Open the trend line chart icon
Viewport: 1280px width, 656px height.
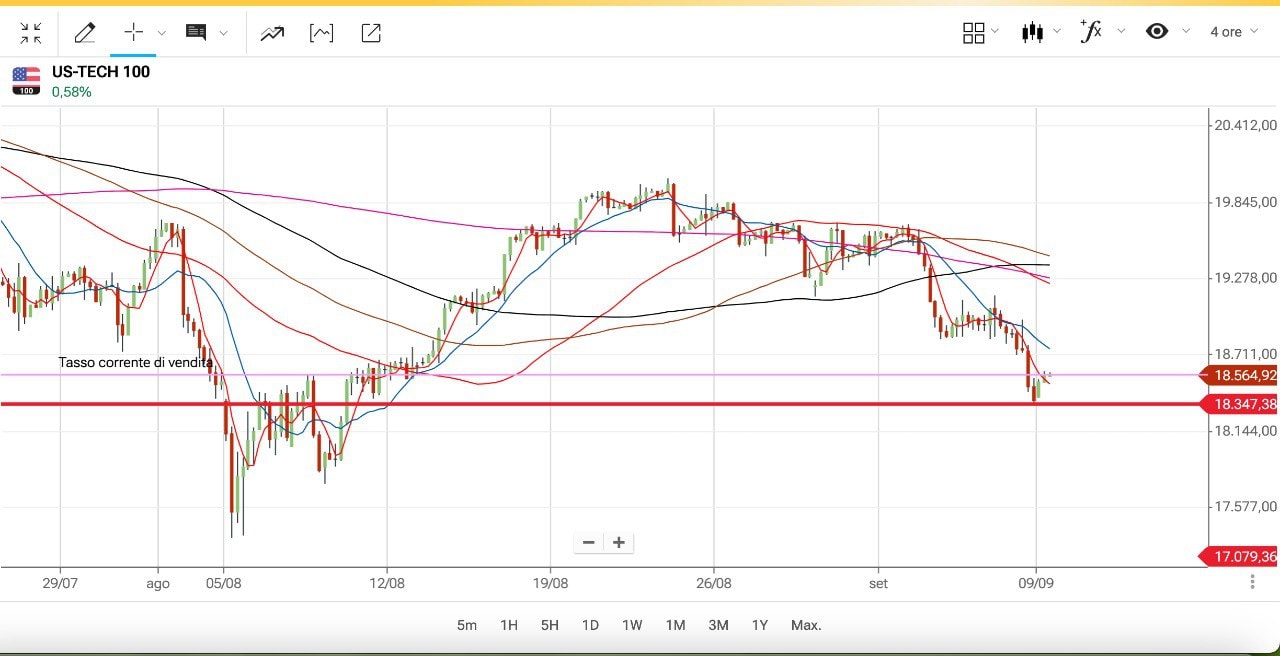(x=272, y=33)
